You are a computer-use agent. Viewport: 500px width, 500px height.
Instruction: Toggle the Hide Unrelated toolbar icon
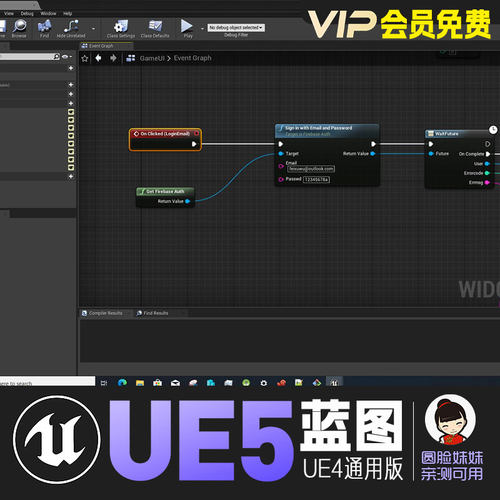pos(71,28)
